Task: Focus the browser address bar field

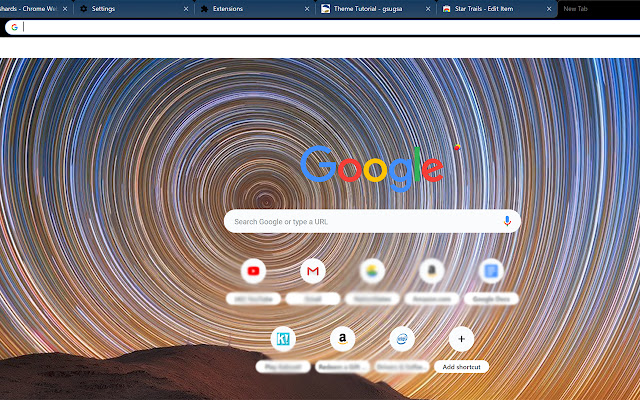Action: click(322, 27)
